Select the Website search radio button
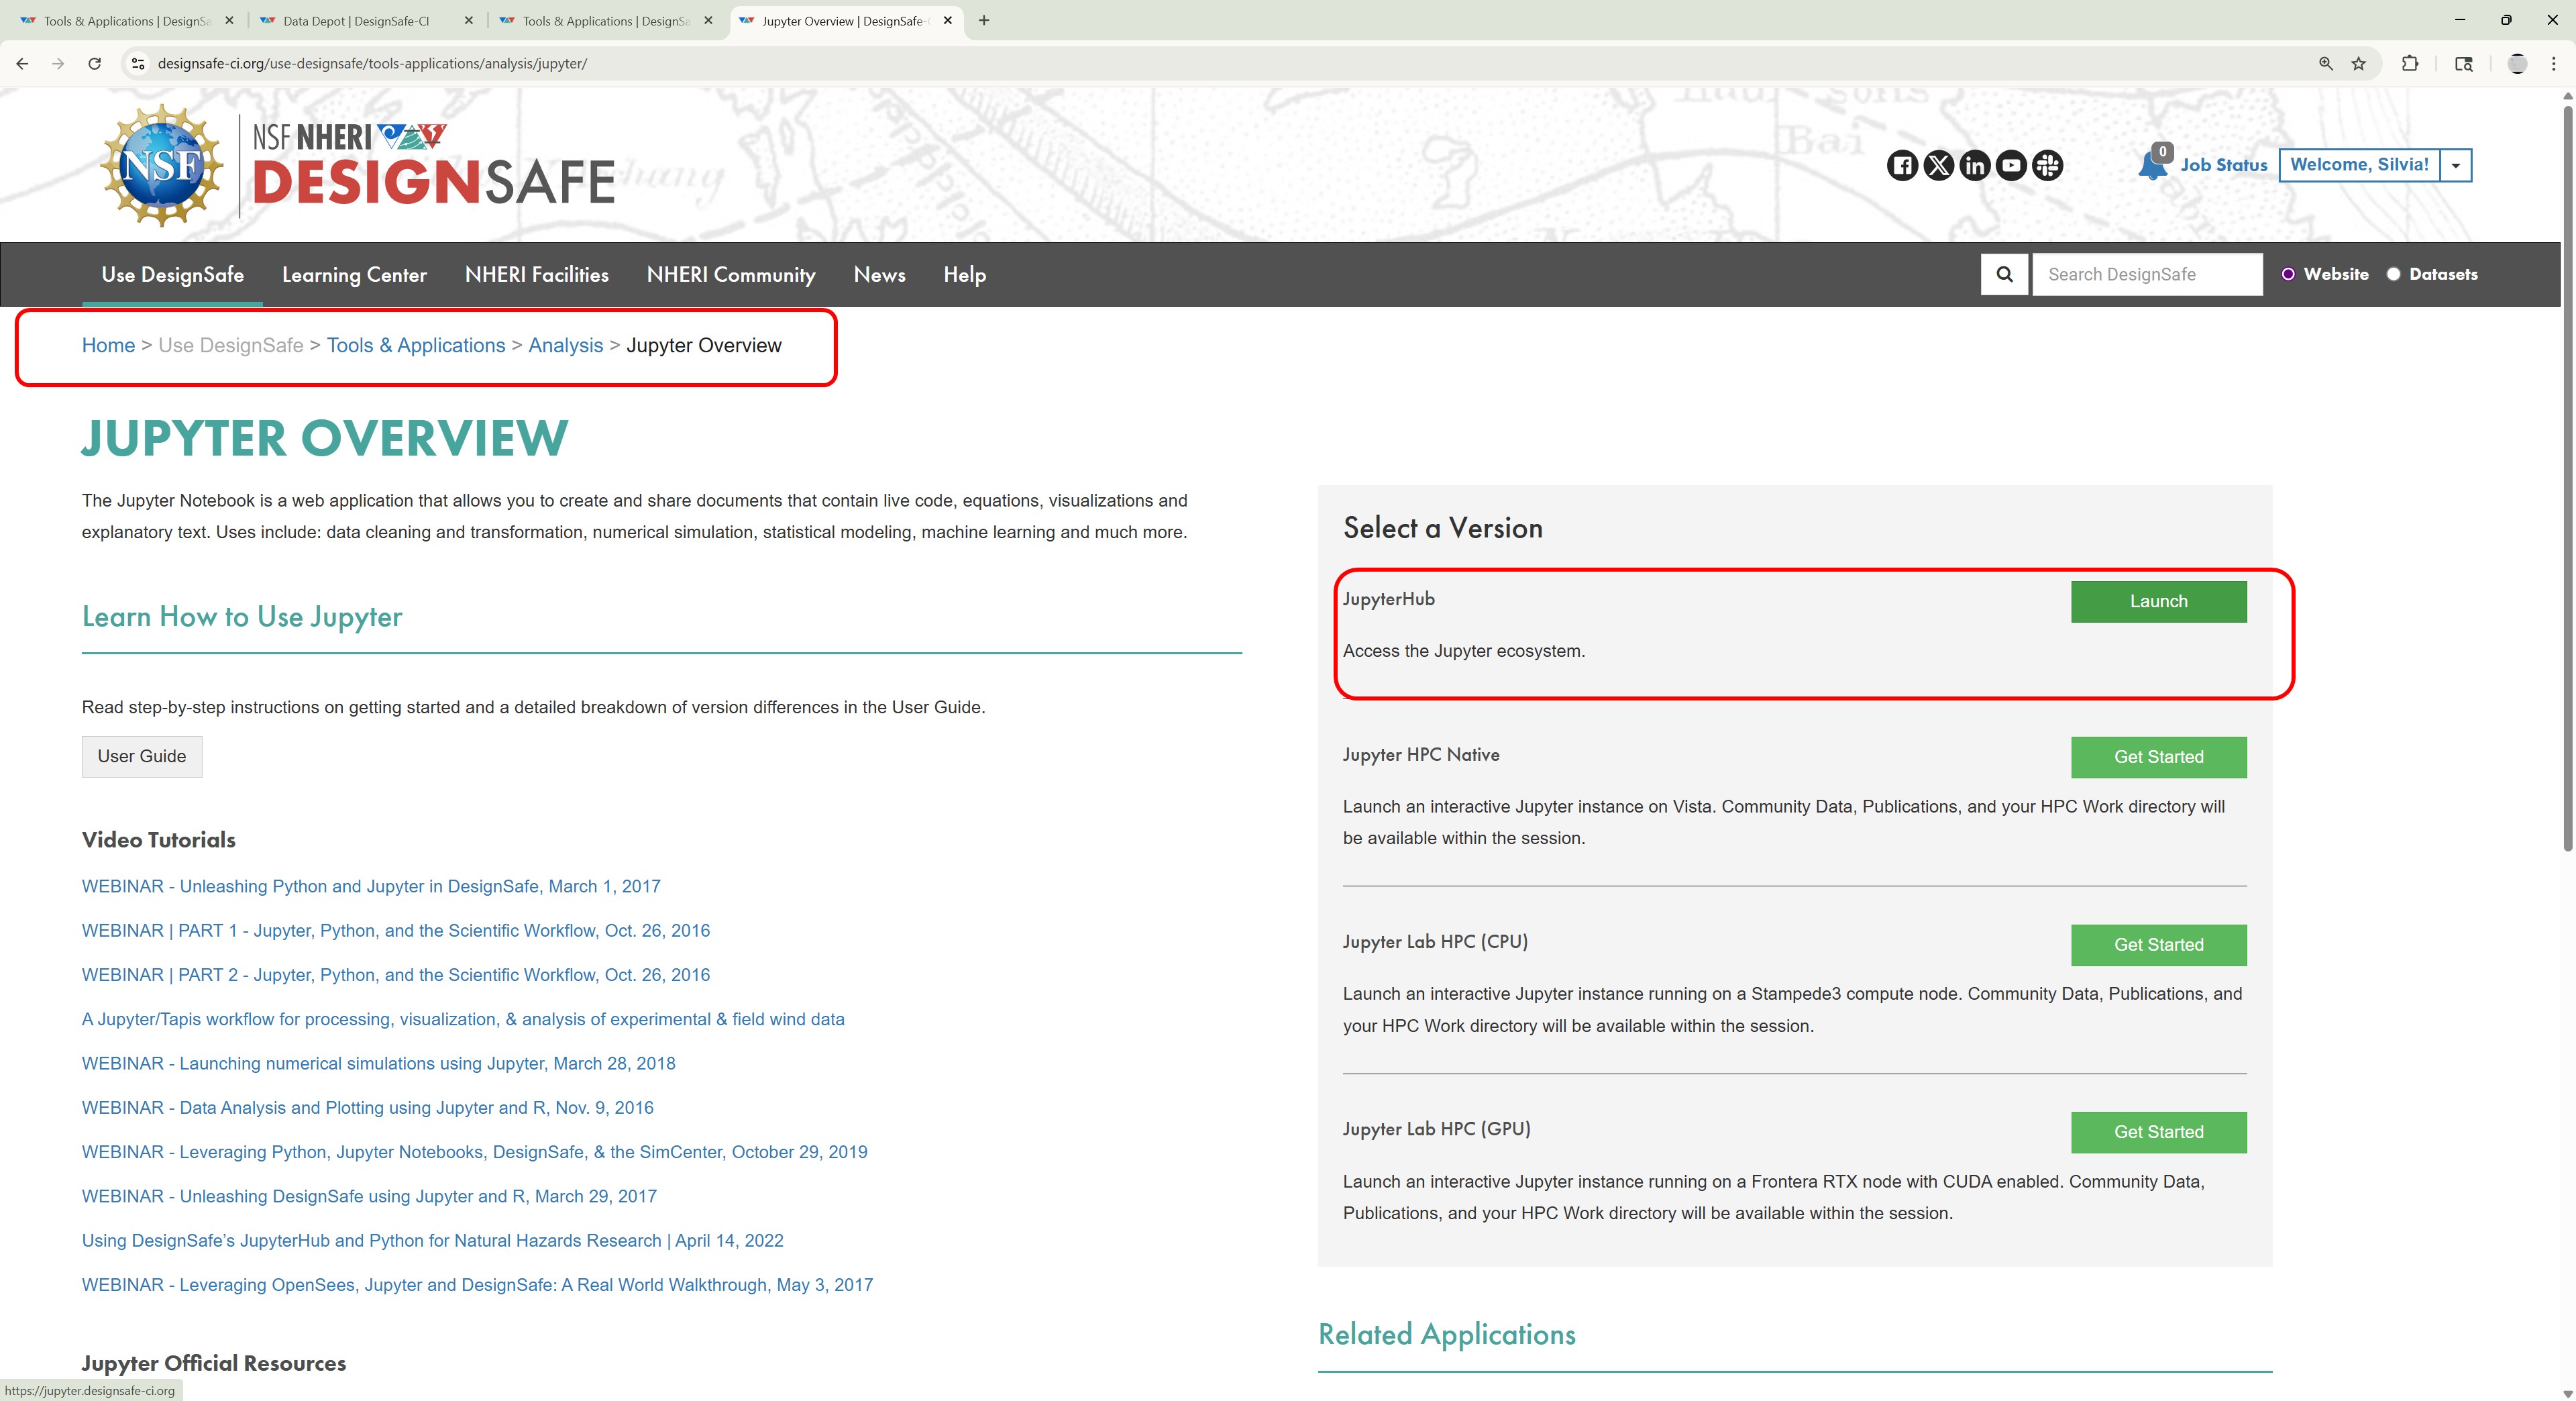Image resolution: width=2576 pixels, height=1401 pixels. click(2288, 274)
